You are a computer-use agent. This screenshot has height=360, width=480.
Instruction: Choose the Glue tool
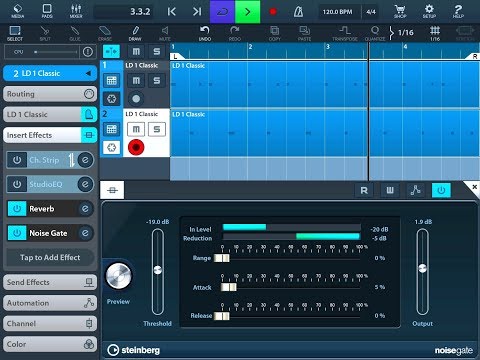(75, 33)
